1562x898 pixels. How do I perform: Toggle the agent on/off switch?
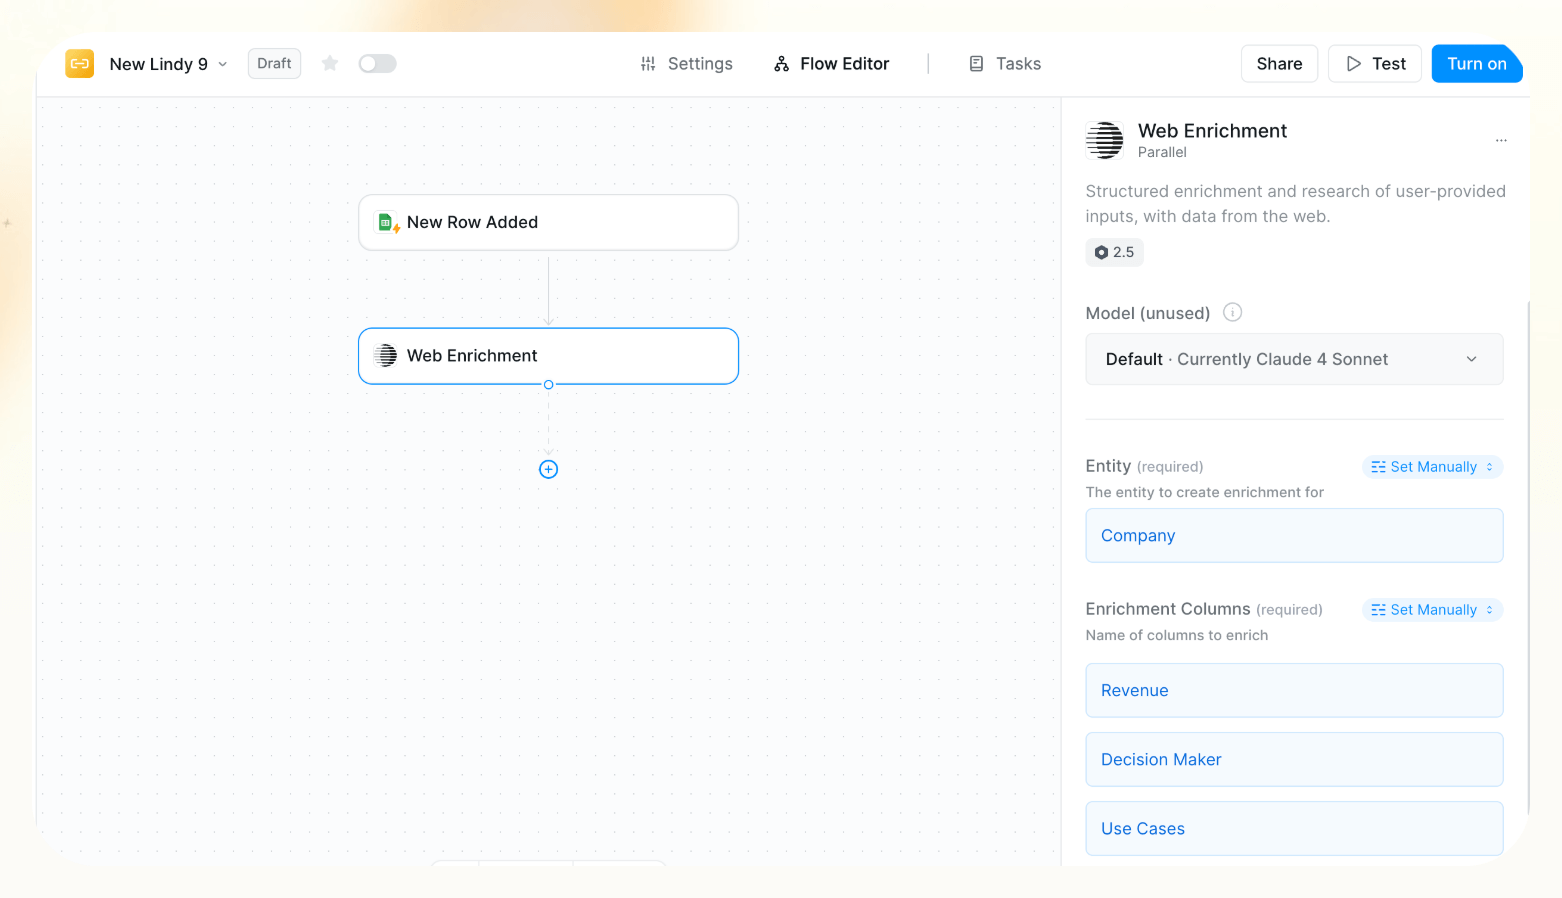(378, 63)
